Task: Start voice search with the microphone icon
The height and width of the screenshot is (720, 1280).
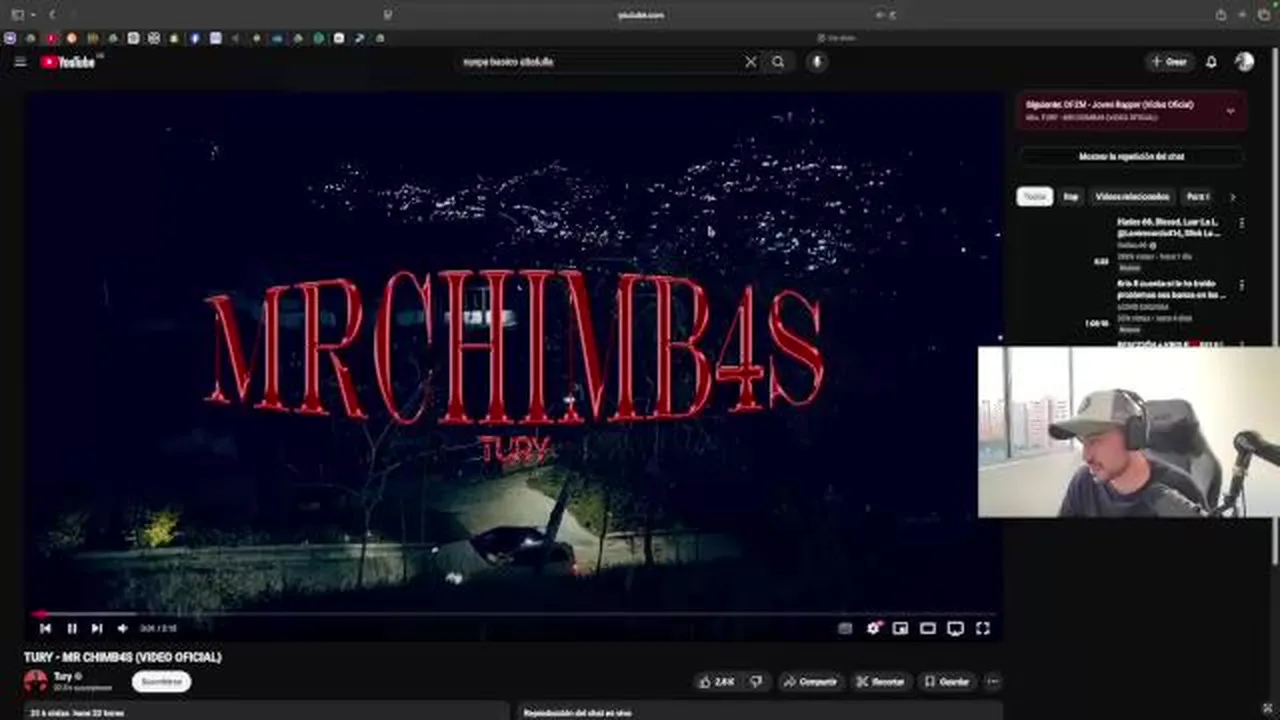Action: pos(817,62)
